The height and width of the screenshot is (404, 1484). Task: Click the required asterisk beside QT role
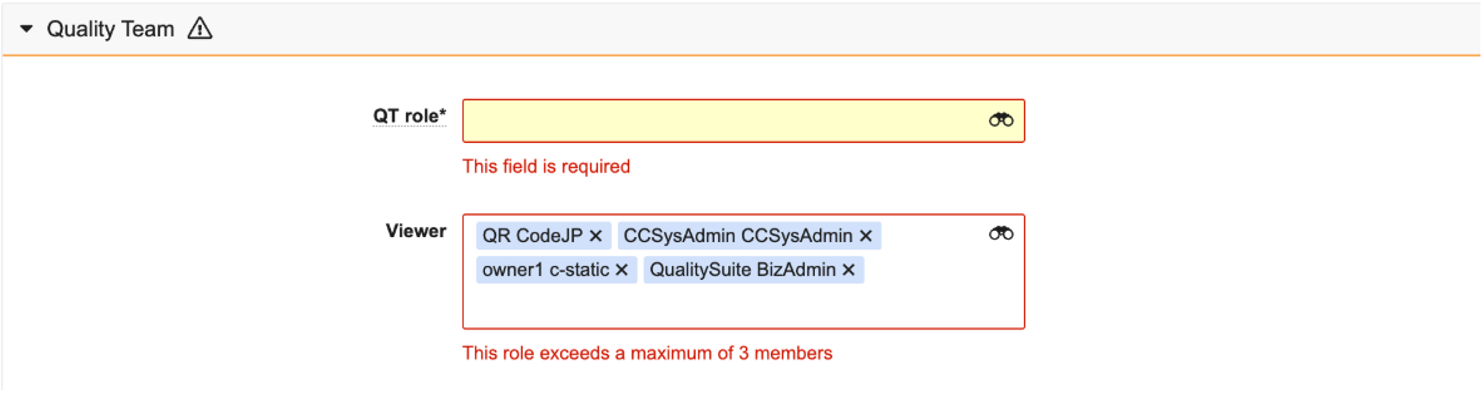[443, 114]
